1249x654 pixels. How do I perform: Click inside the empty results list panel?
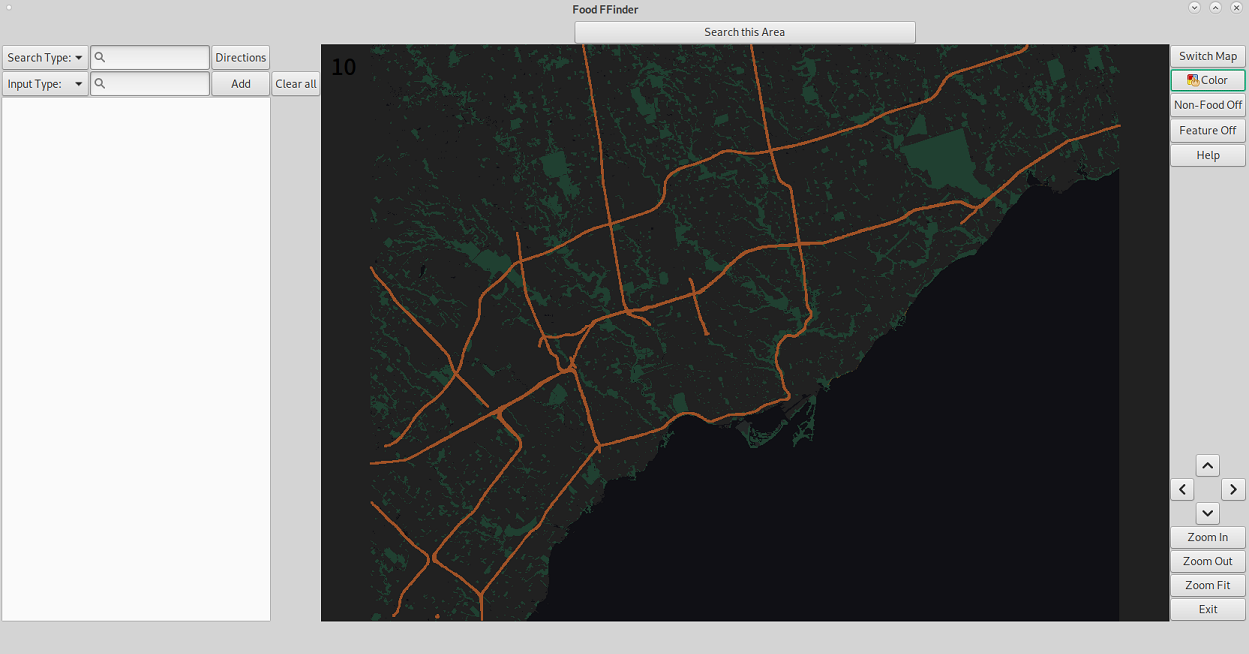pos(136,359)
